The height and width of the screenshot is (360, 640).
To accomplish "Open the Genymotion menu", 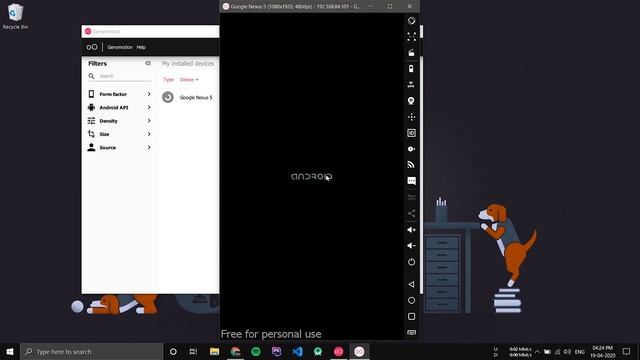I will point(120,47).
